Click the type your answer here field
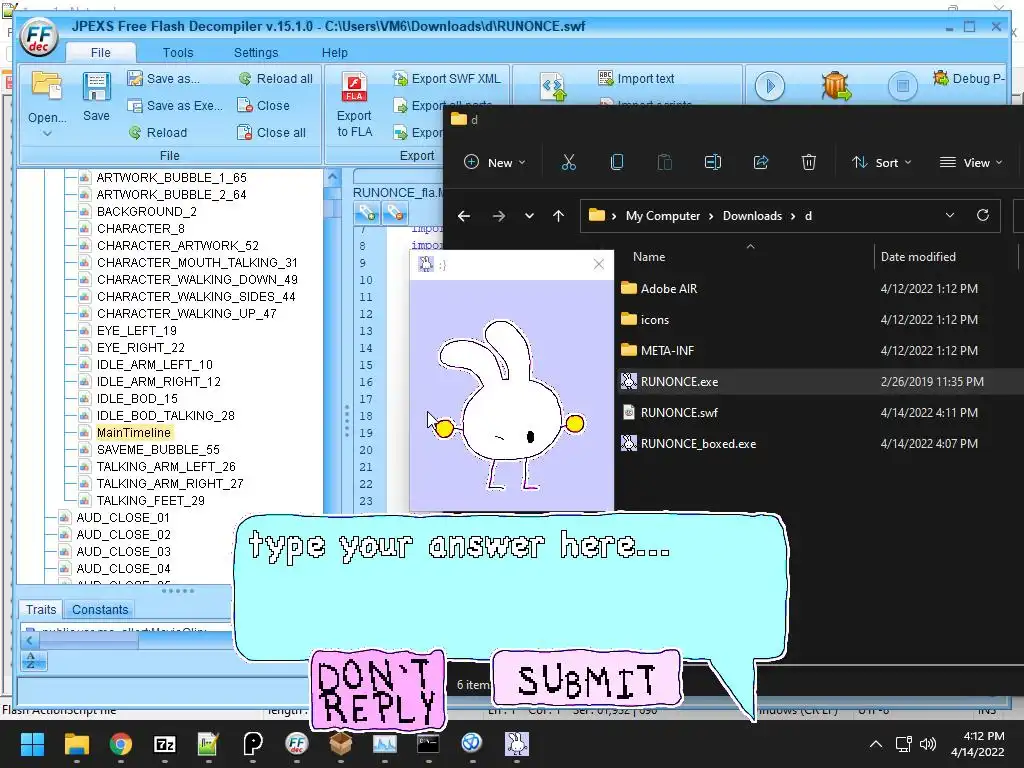 (511, 588)
